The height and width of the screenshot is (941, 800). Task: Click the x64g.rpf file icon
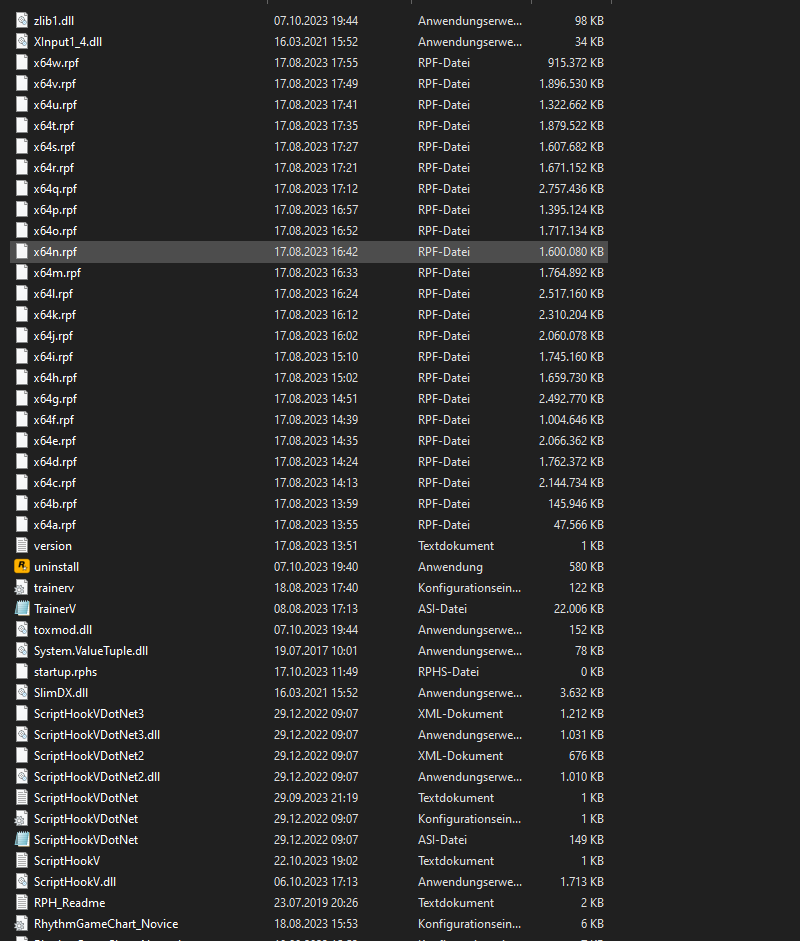(x=22, y=398)
